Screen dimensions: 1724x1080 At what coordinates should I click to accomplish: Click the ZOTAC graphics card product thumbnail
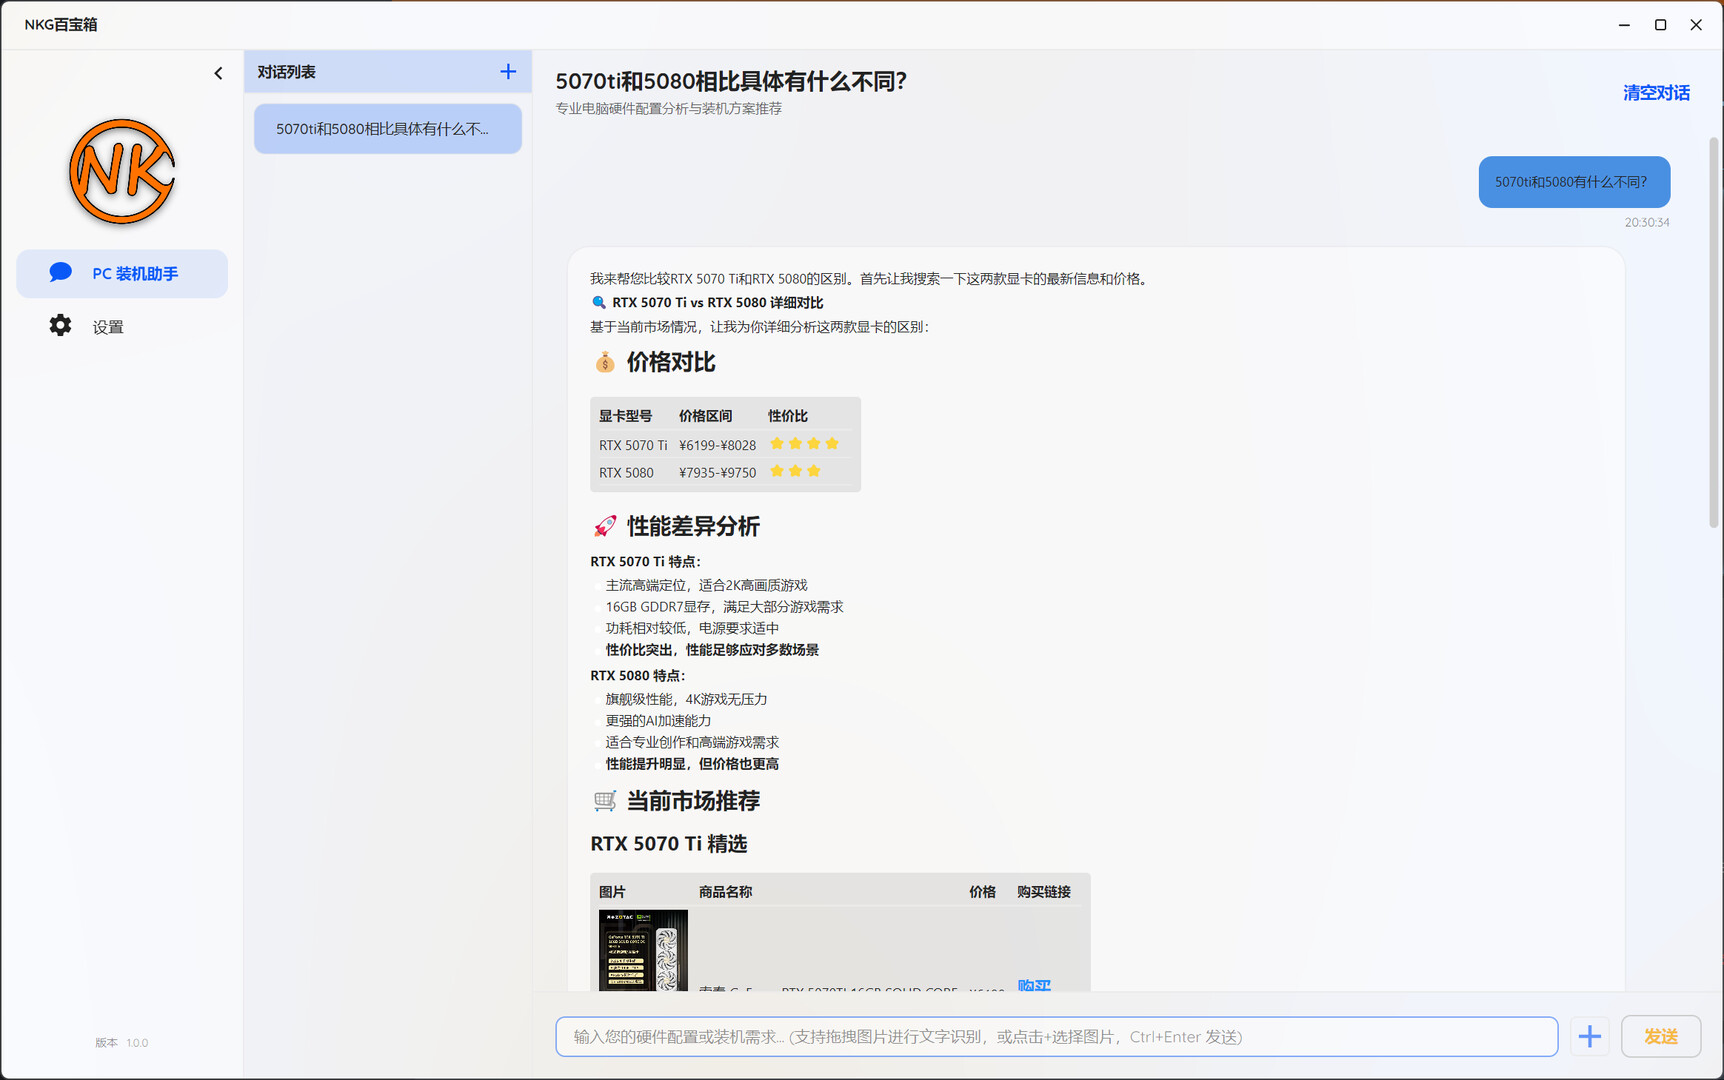[643, 950]
